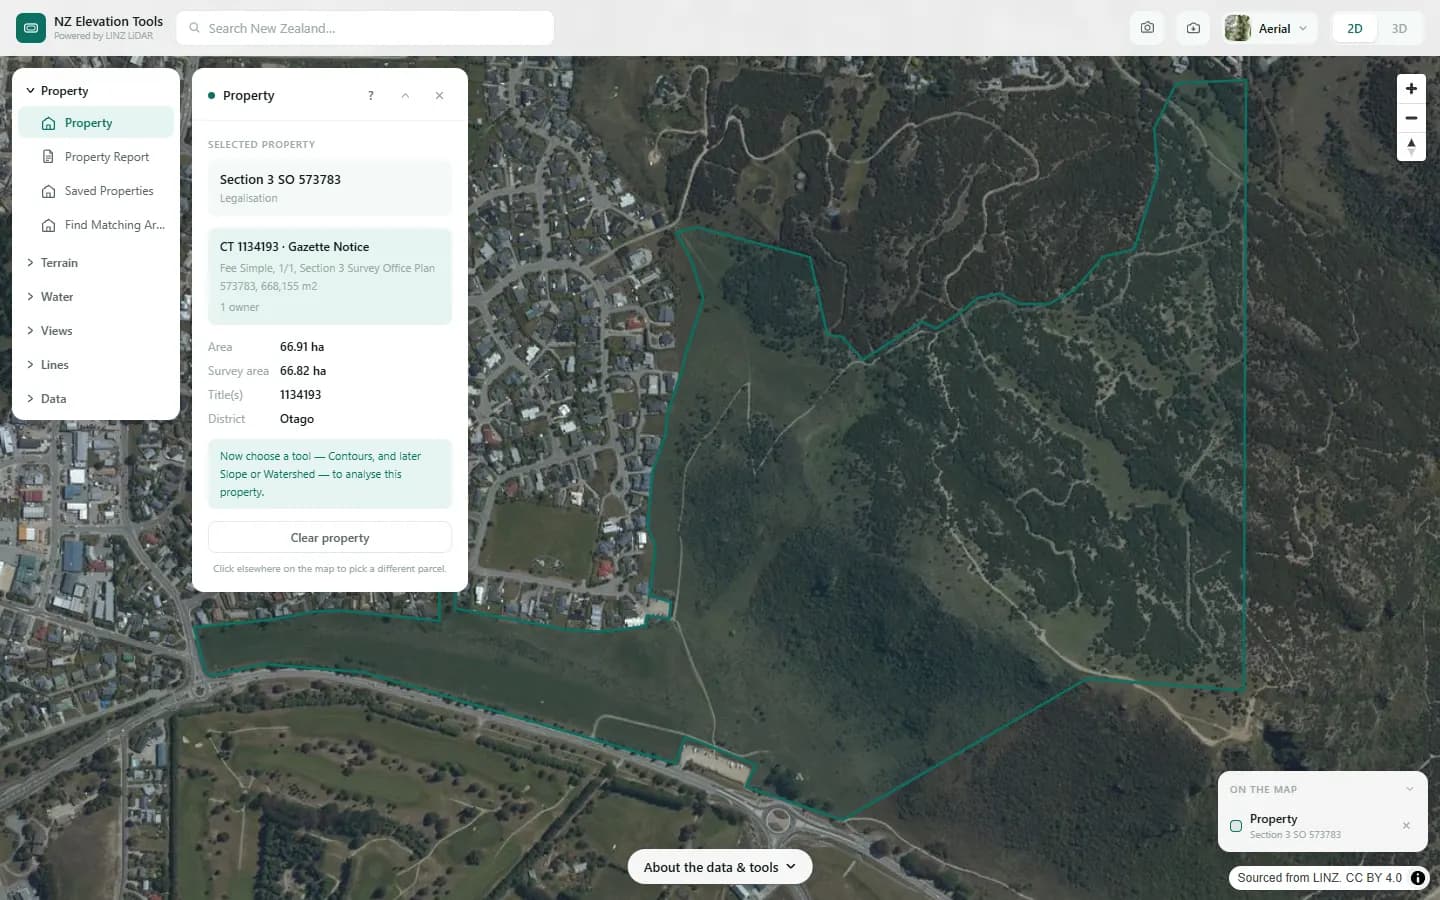This screenshot has width=1440, height=900.
Task: Click the document icon beside Property Report
Action: click(x=48, y=157)
